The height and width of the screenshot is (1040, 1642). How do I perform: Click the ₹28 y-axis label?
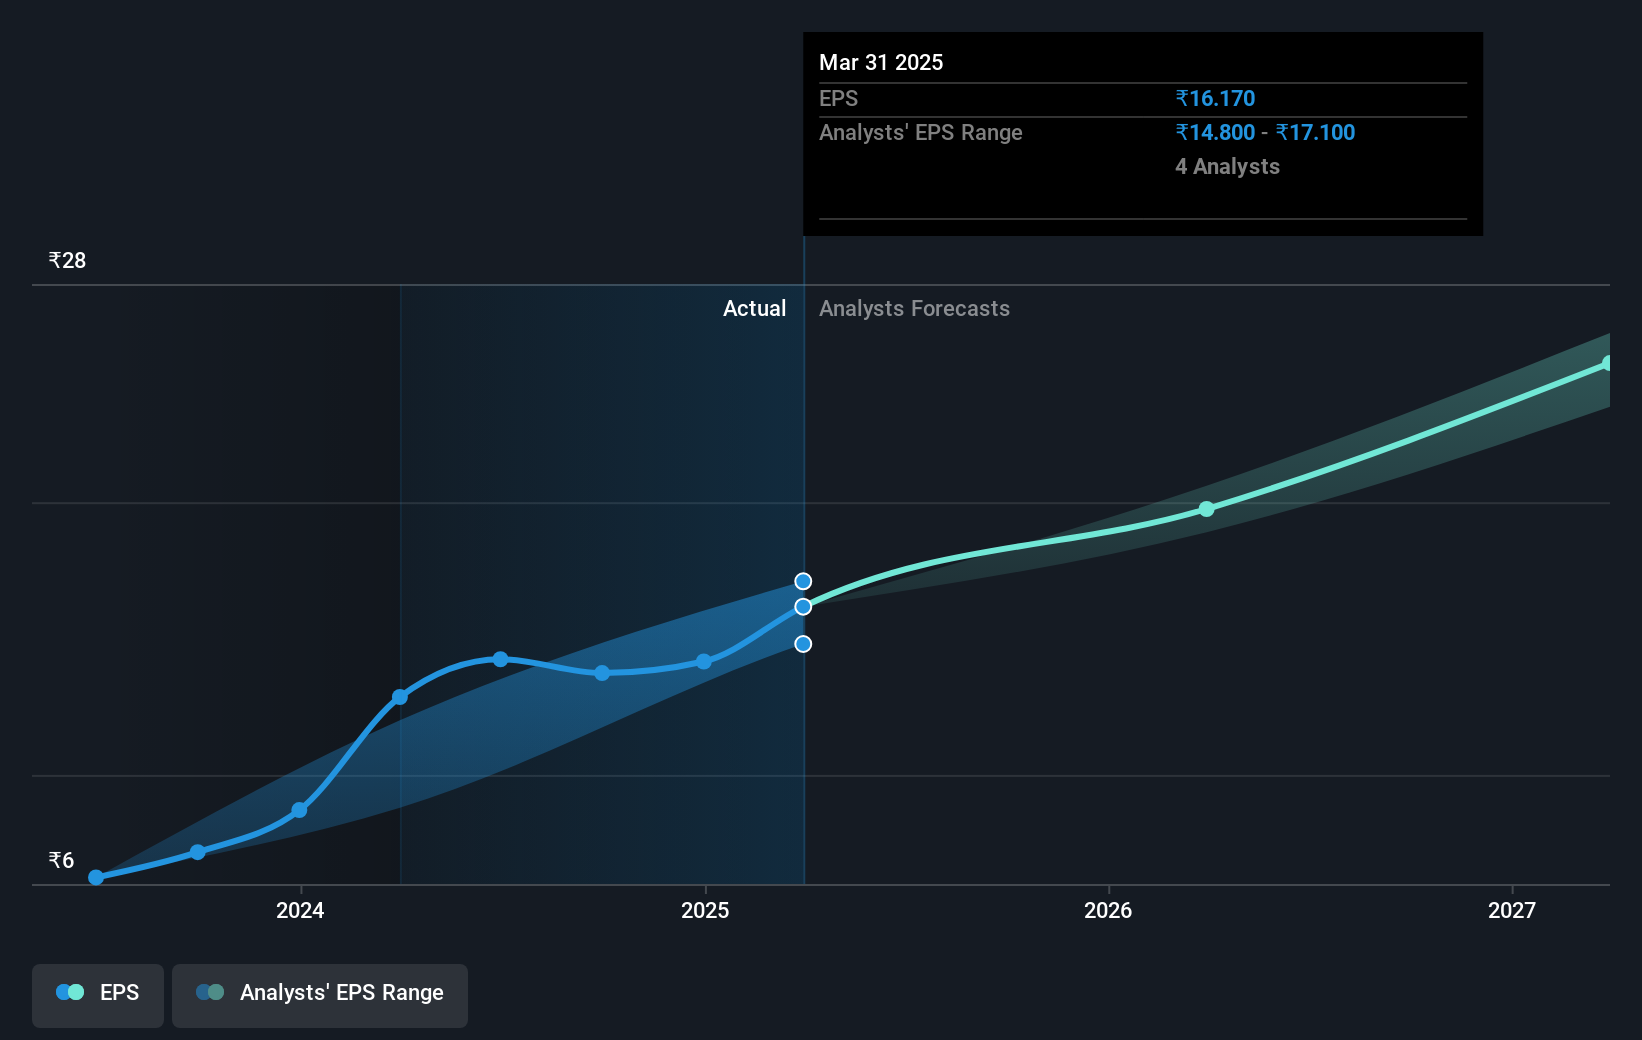(67, 260)
